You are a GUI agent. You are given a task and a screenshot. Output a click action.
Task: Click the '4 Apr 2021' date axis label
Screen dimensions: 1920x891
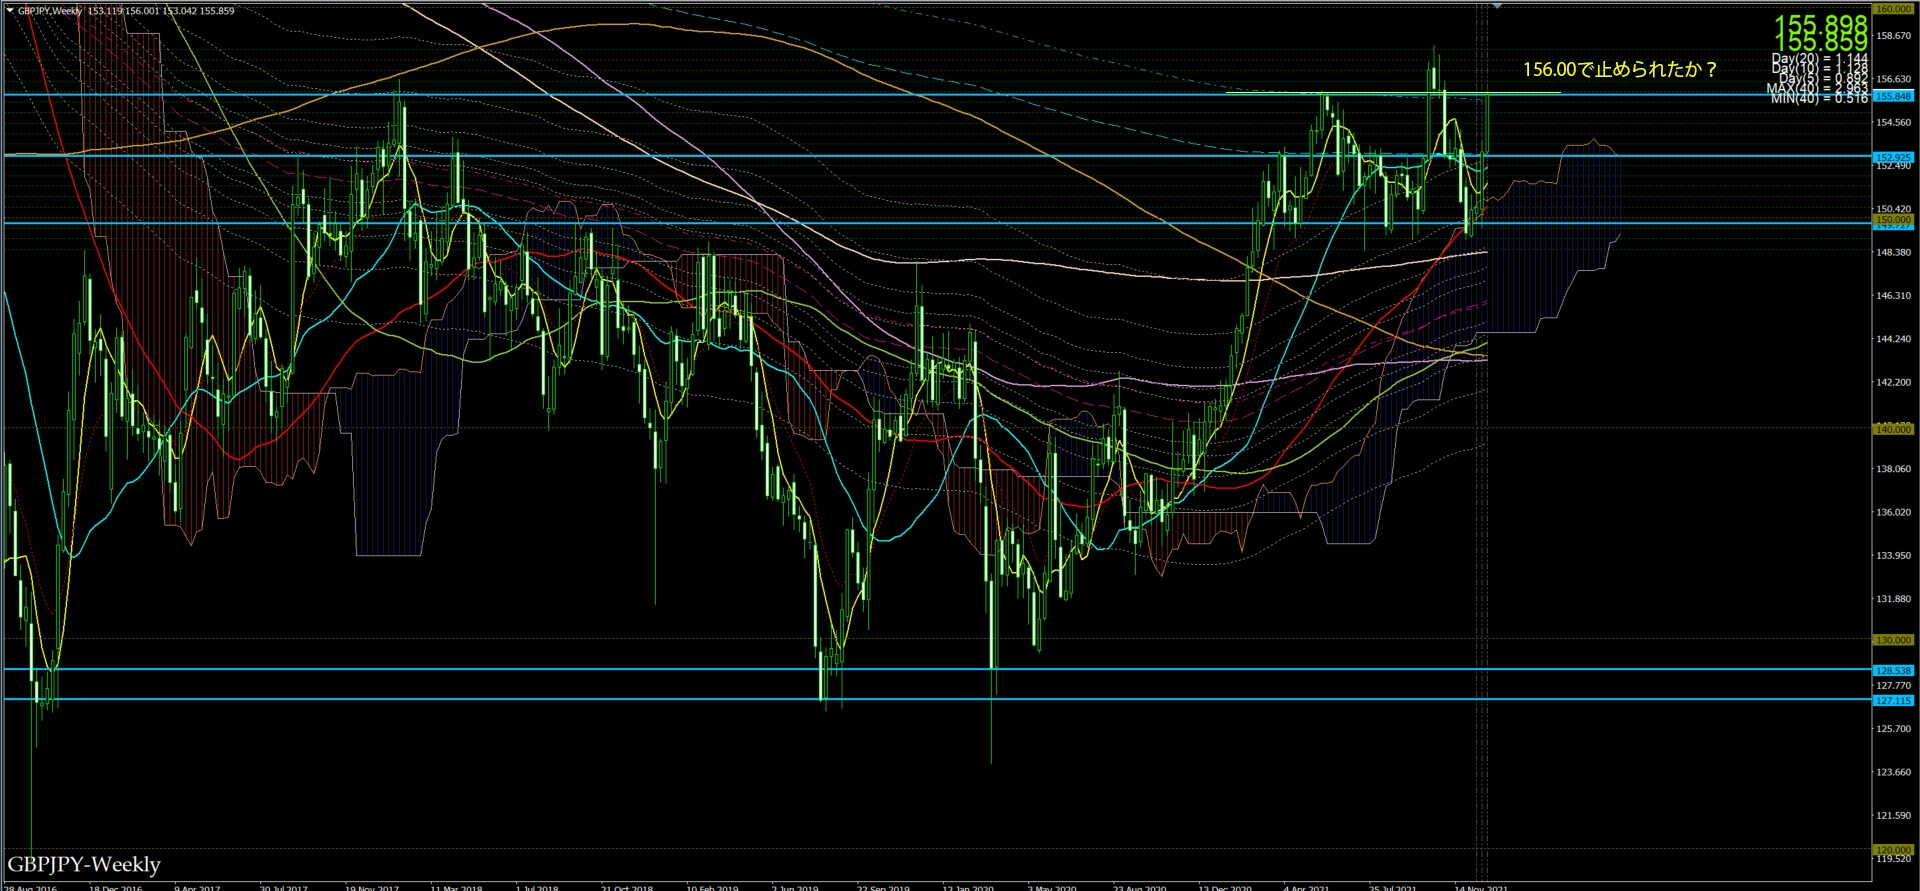pyautogui.click(x=1307, y=887)
